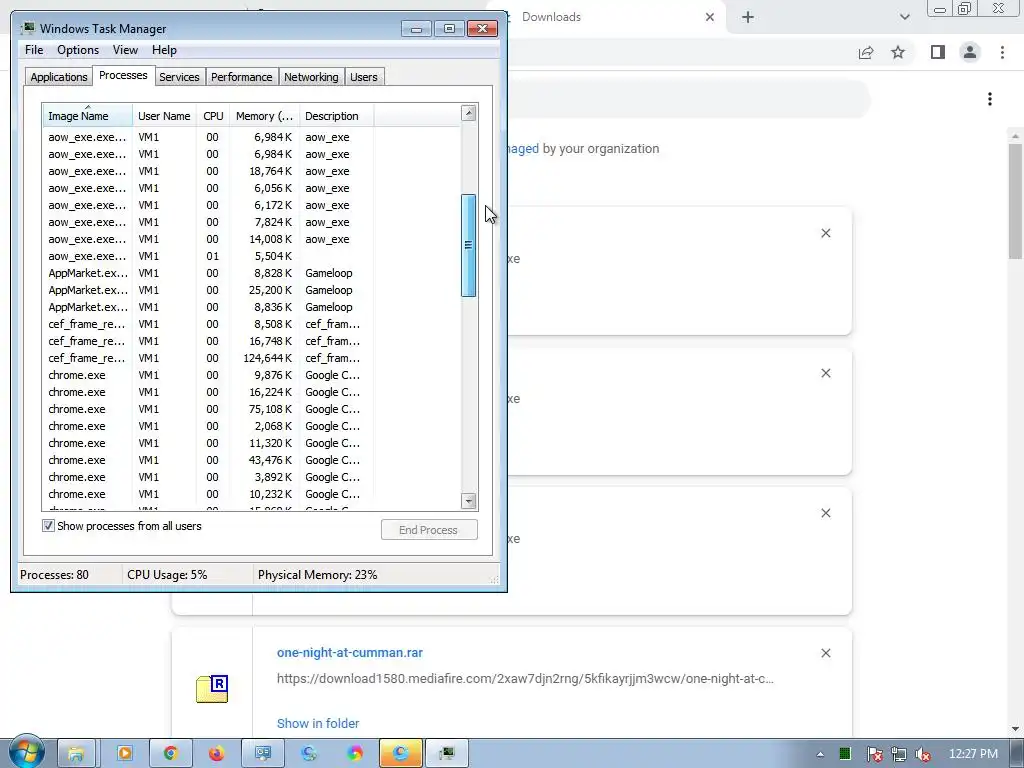Click CPU Usage: 5% status text

[167, 575]
